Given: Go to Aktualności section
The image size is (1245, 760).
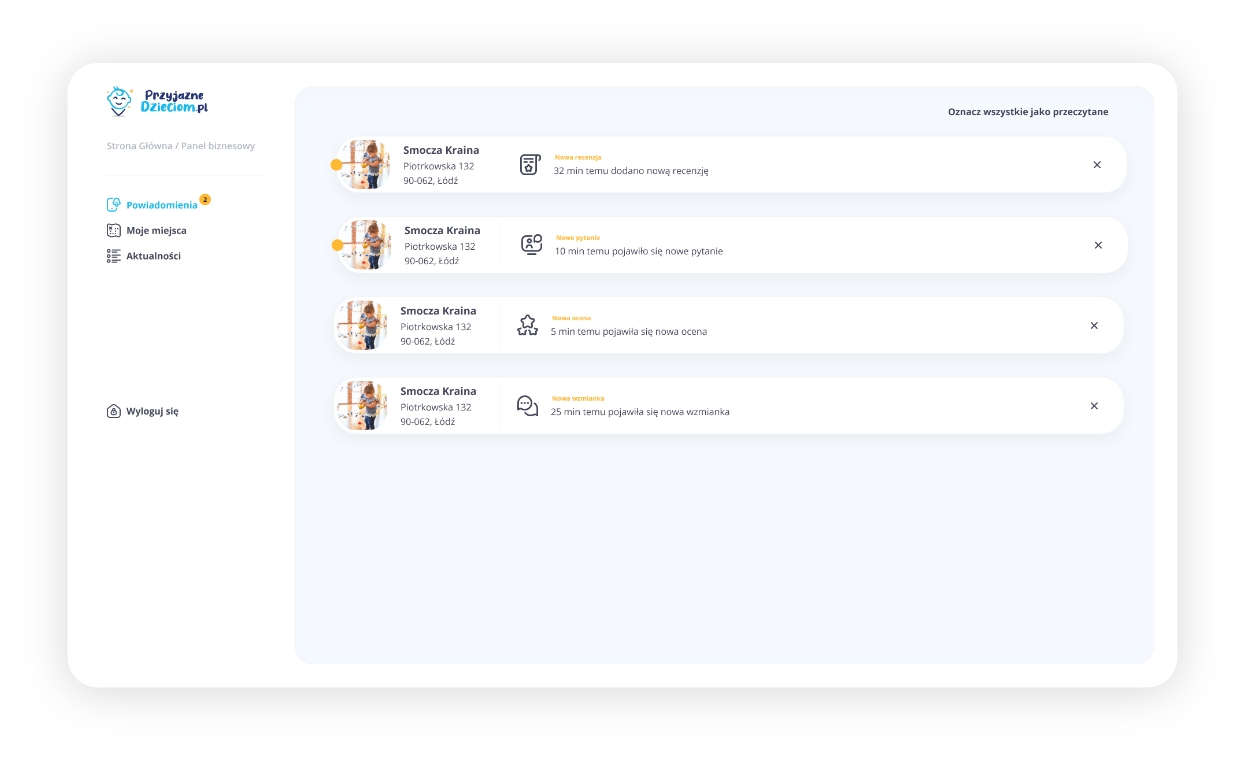Looking at the screenshot, I should (x=153, y=256).
